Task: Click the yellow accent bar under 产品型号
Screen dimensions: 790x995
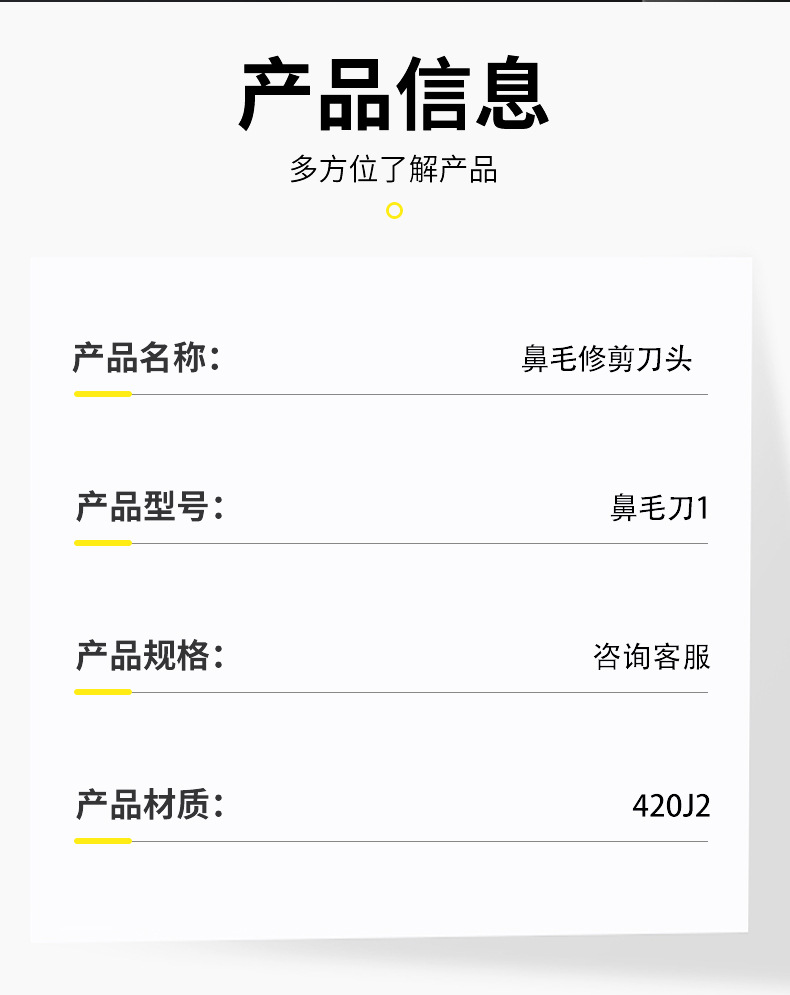Action: [103, 543]
